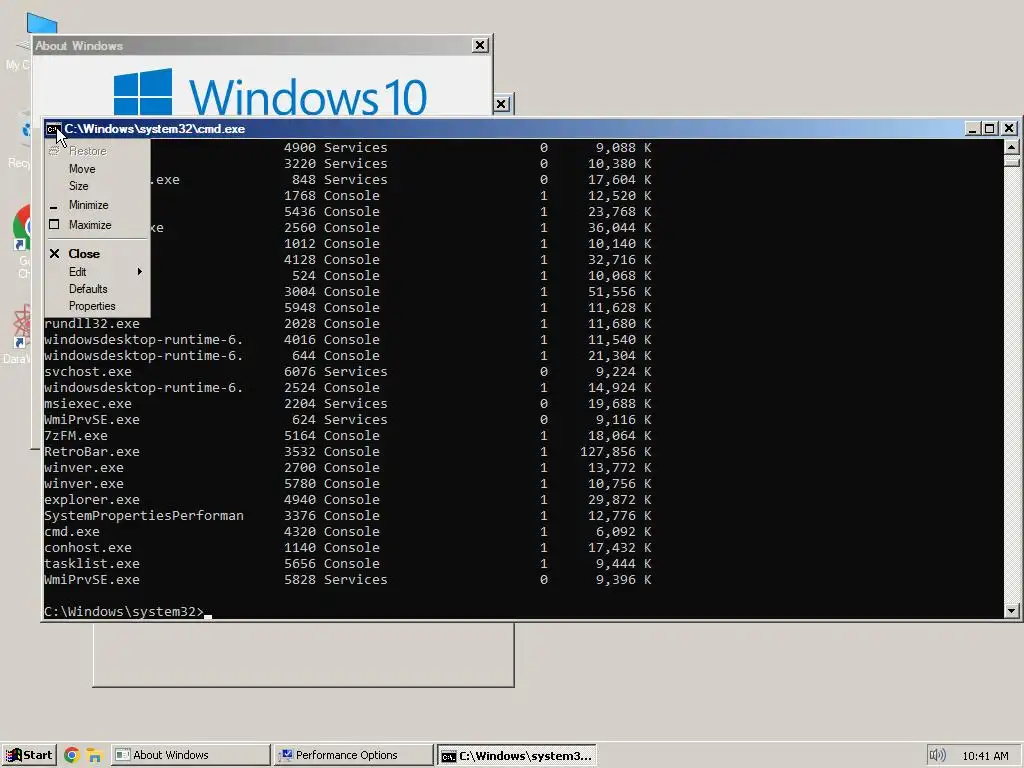Screen dimensions: 1024x768
Task: Click PID 5656 in tasklist output
Action: pyautogui.click(x=300, y=564)
